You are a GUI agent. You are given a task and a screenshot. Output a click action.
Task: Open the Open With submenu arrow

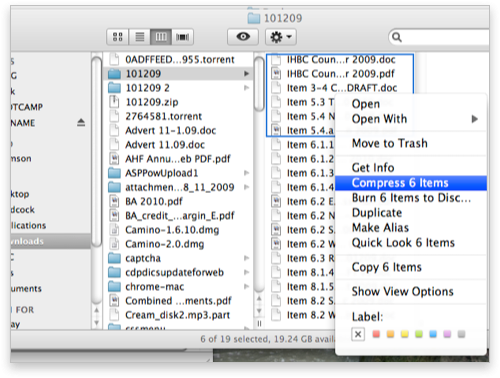pyautogui.click(x=475, y=119)
